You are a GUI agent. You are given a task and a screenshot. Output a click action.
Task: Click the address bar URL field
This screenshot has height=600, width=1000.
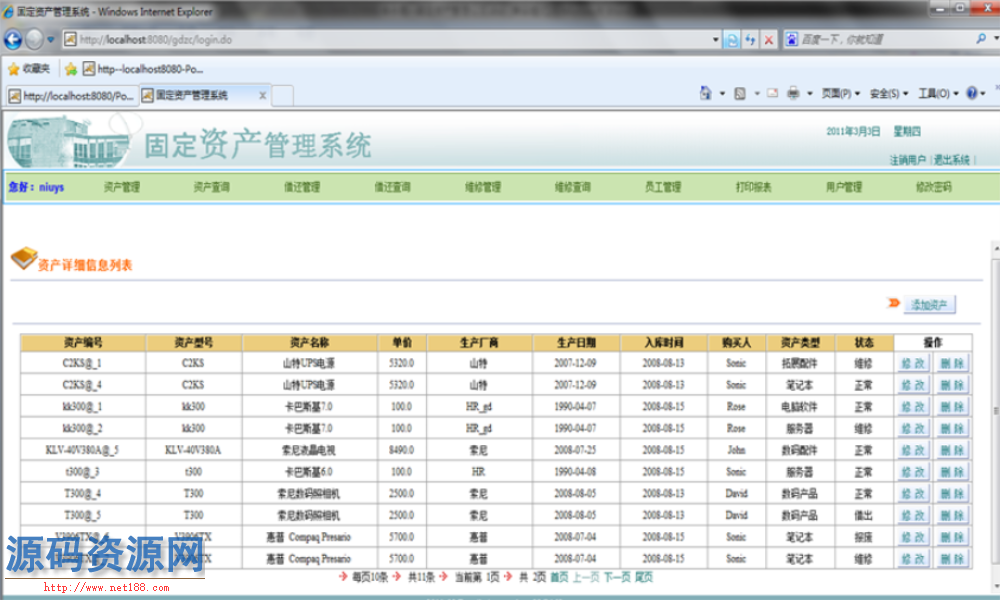coord(386,40)
